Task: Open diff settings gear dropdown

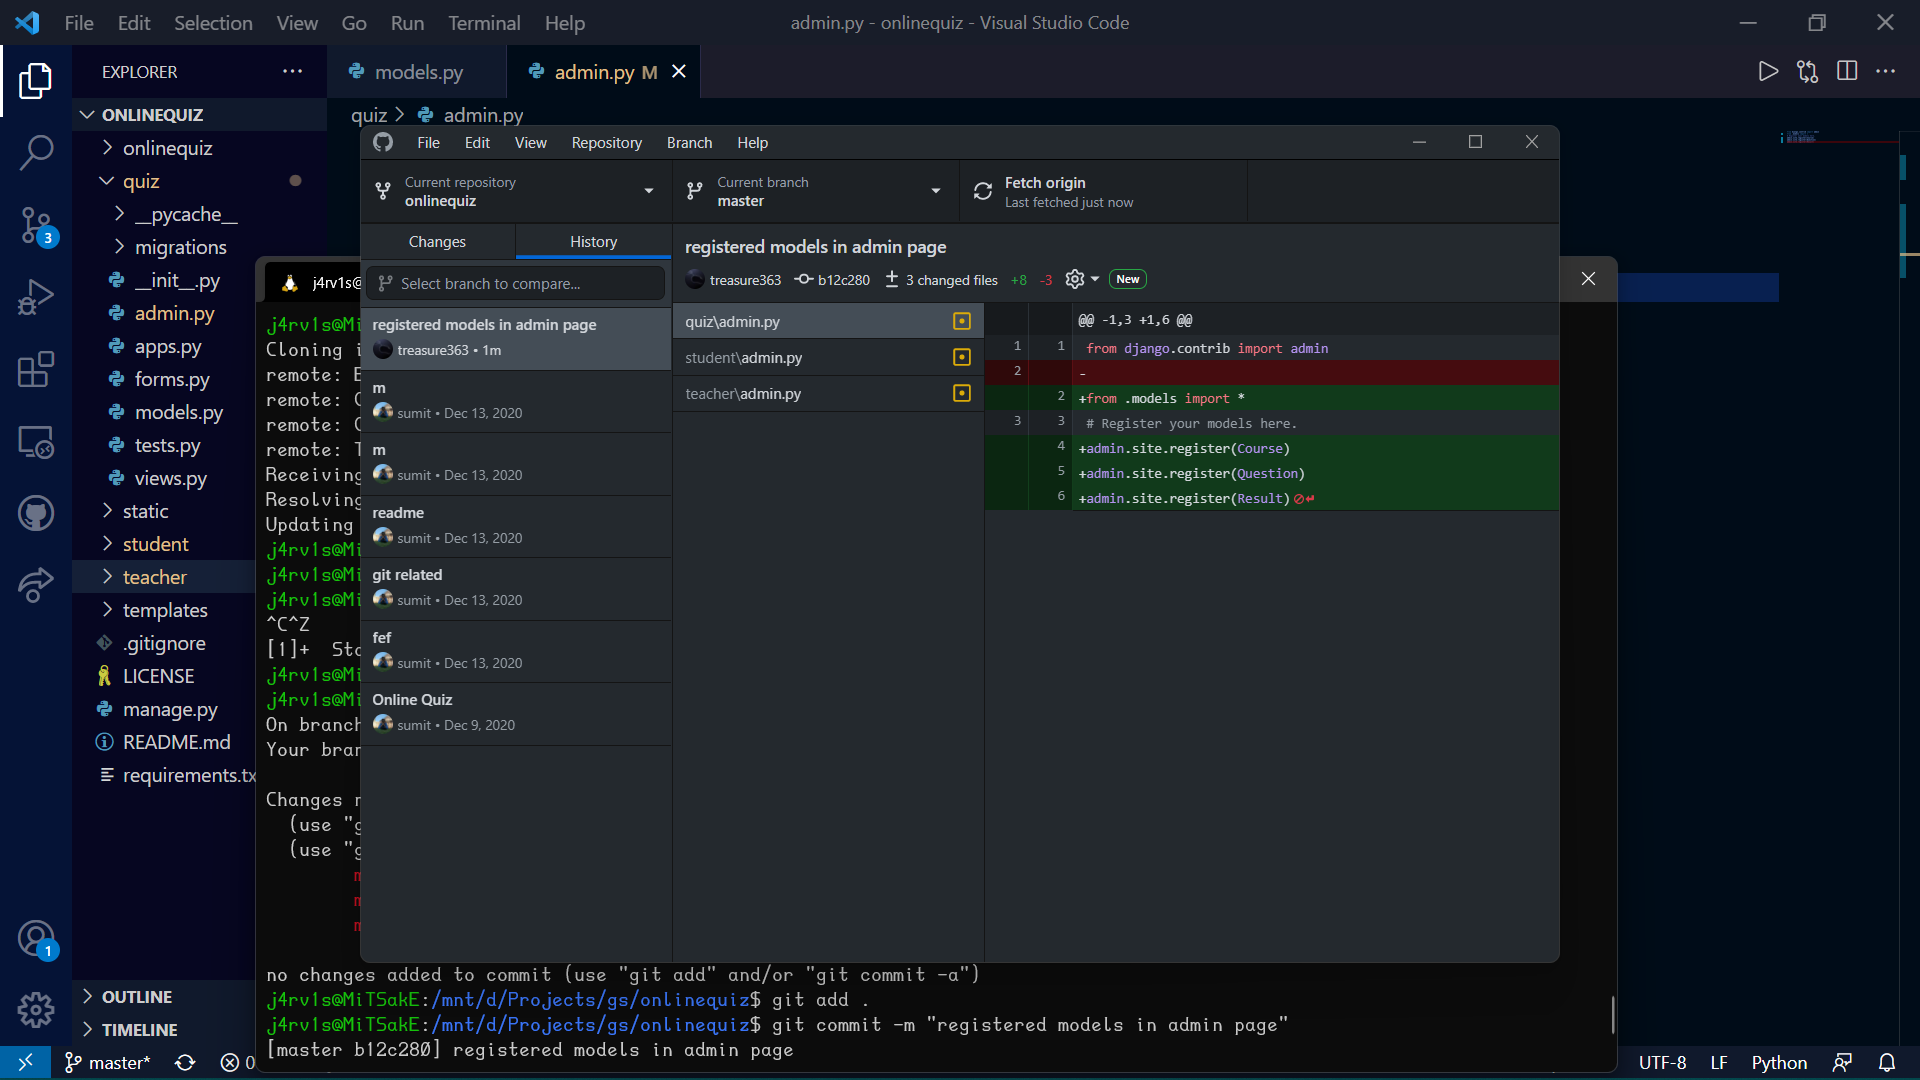Action: (x=1081, y=280)
